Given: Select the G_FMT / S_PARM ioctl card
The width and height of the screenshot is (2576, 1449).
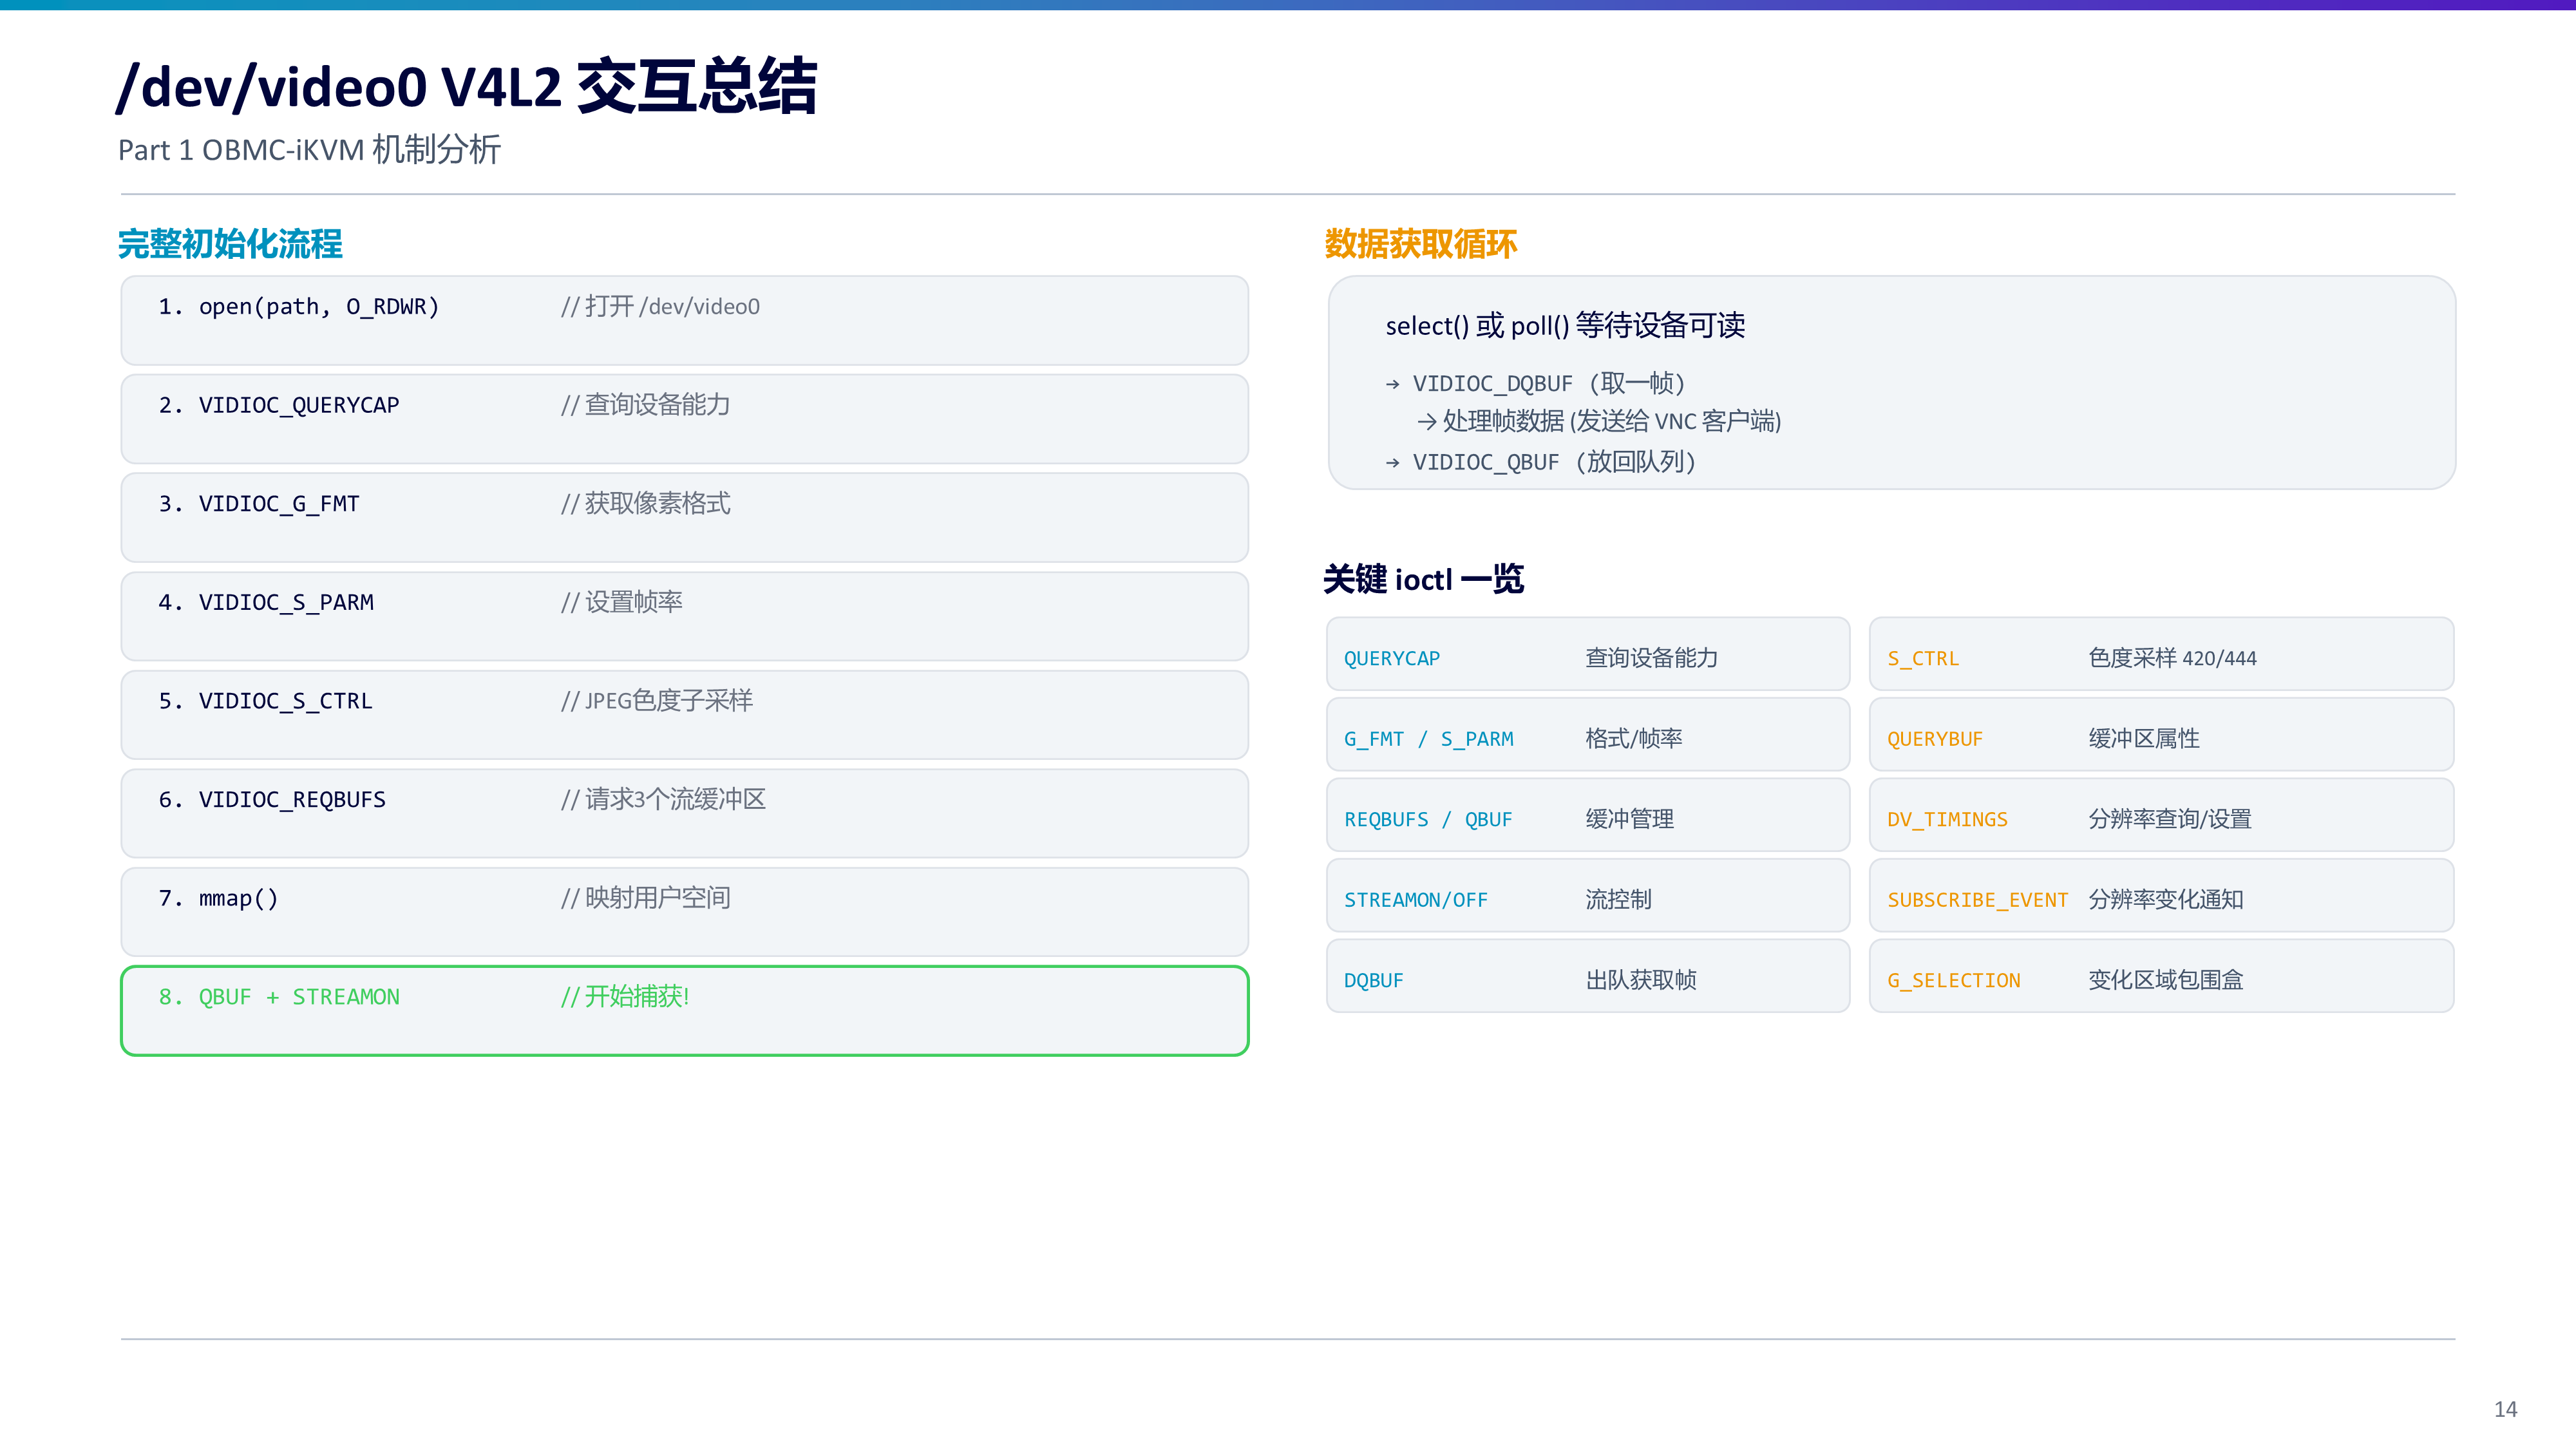Looking at the screenshot, I should click(1588, 735).
